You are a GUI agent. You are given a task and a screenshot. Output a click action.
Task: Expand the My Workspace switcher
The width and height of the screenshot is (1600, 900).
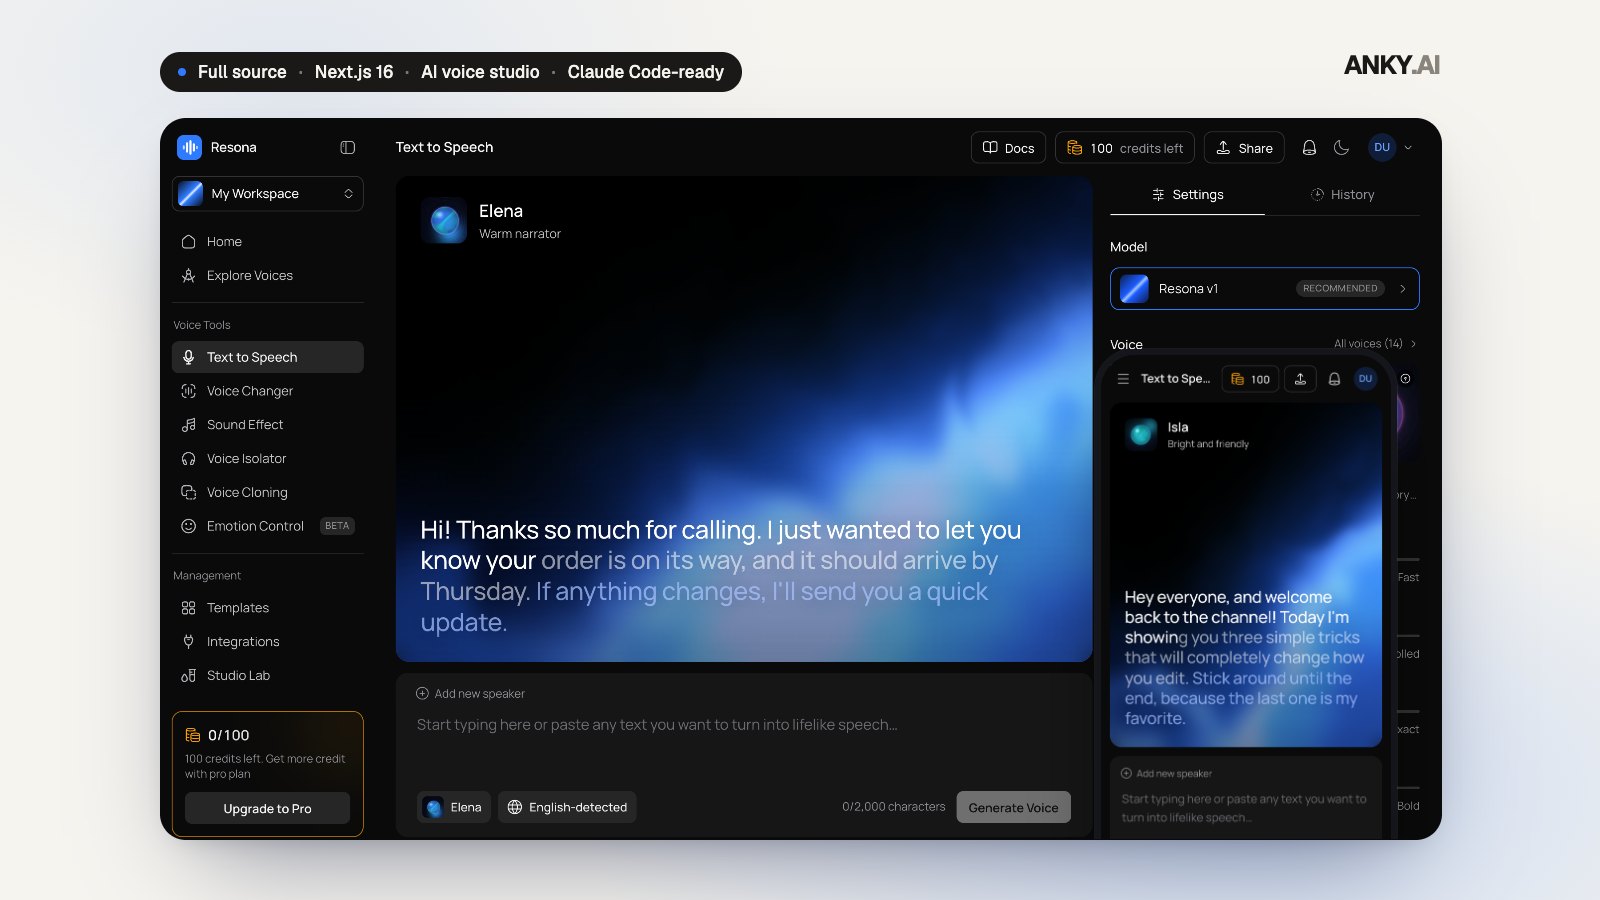pyautogui.click(x=268, y=194)
